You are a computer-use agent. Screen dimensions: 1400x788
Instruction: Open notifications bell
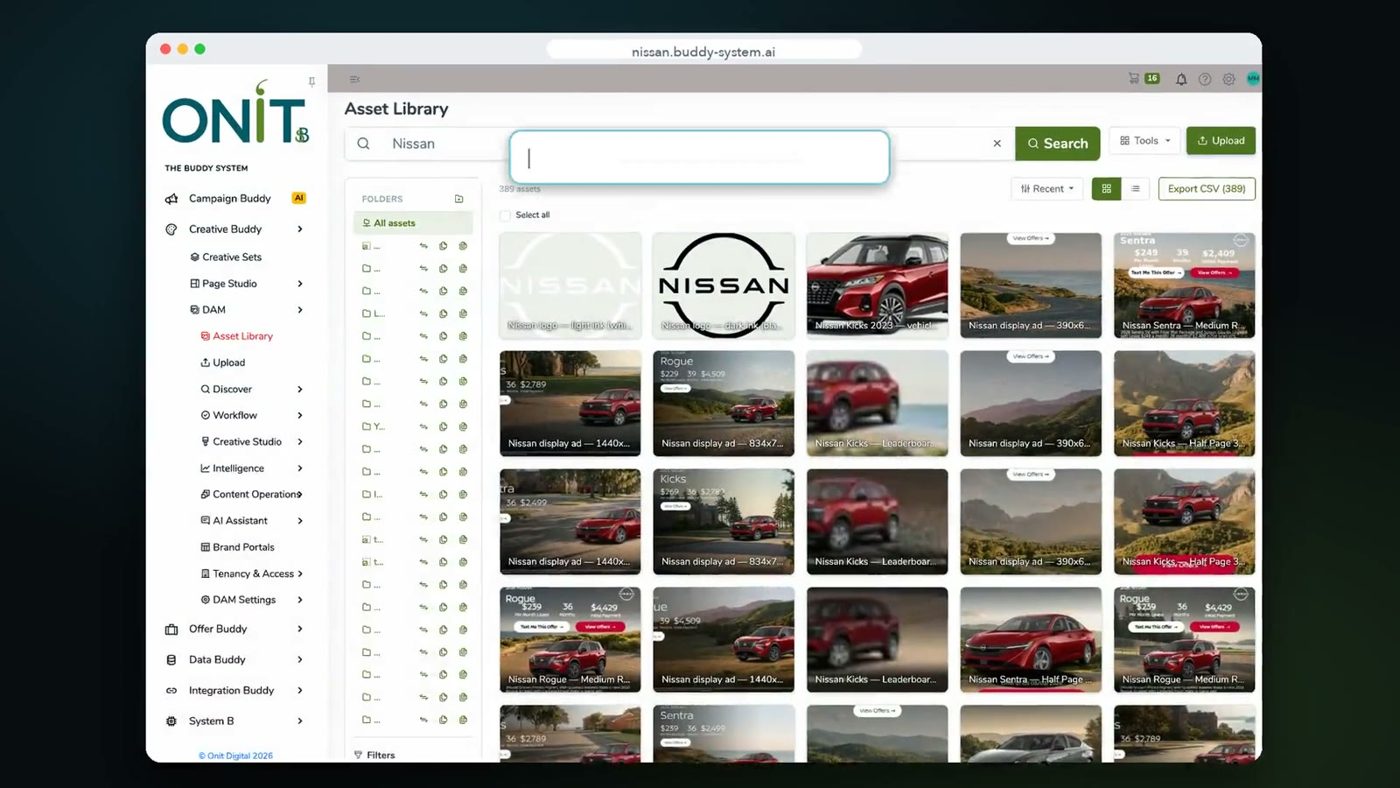pyautogui.click(x=1181, y=79)
